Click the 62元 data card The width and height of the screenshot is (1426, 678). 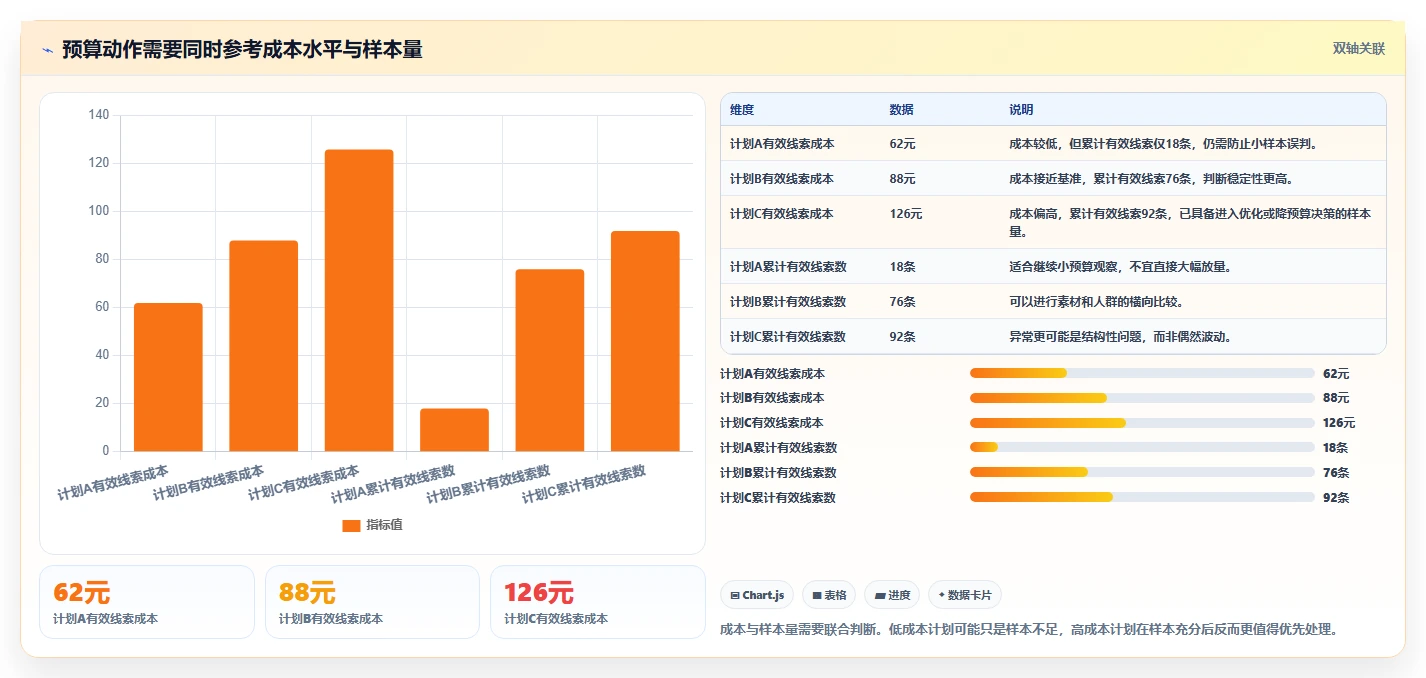click(147, 602)
